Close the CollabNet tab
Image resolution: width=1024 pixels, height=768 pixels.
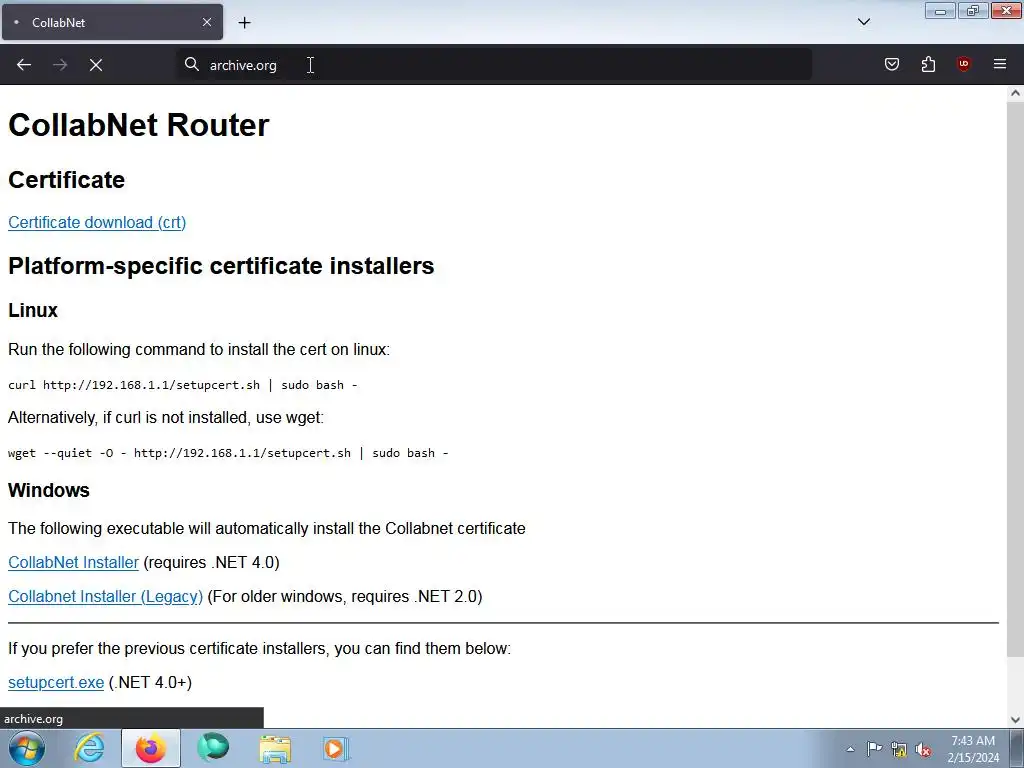coord(207,22)
